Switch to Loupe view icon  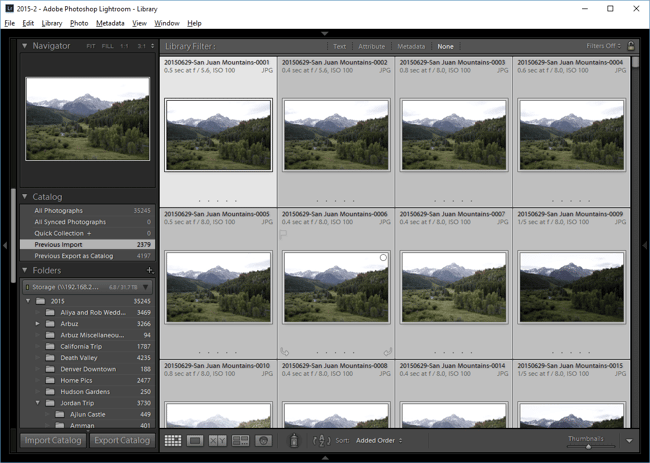(195, 440)
